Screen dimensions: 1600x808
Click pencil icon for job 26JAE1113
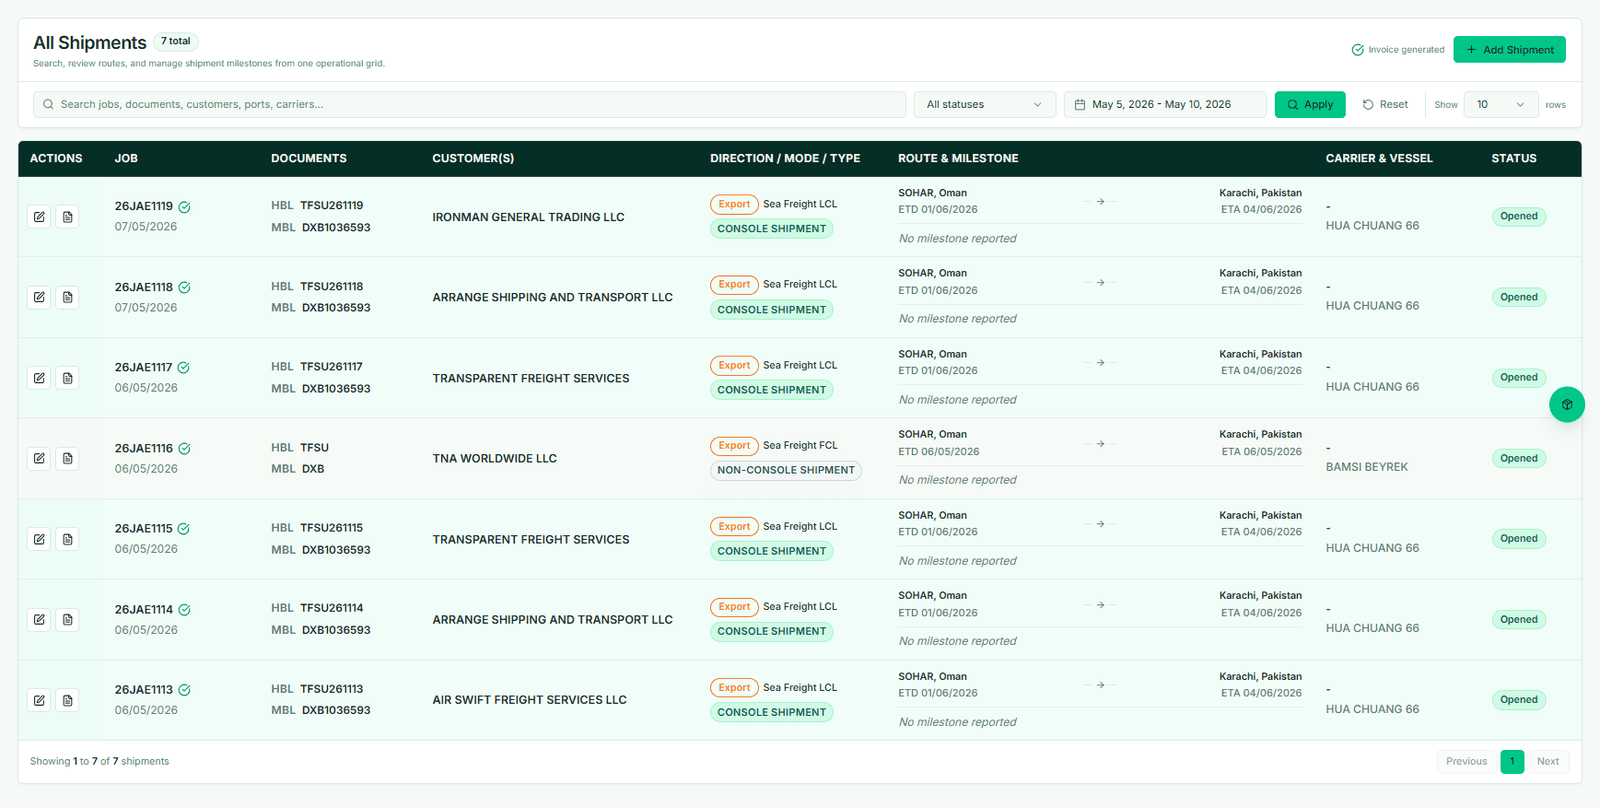point(39,700)
